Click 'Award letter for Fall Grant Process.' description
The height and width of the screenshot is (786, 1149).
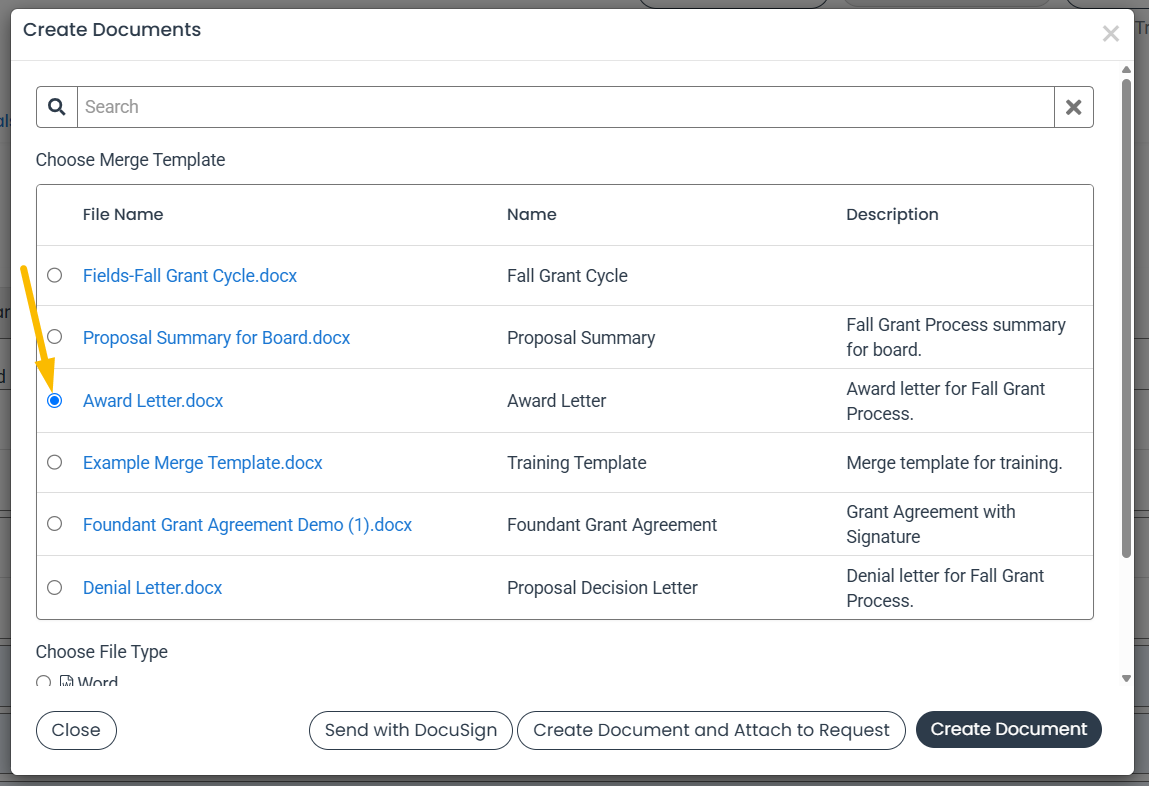[x=945, y=401]
